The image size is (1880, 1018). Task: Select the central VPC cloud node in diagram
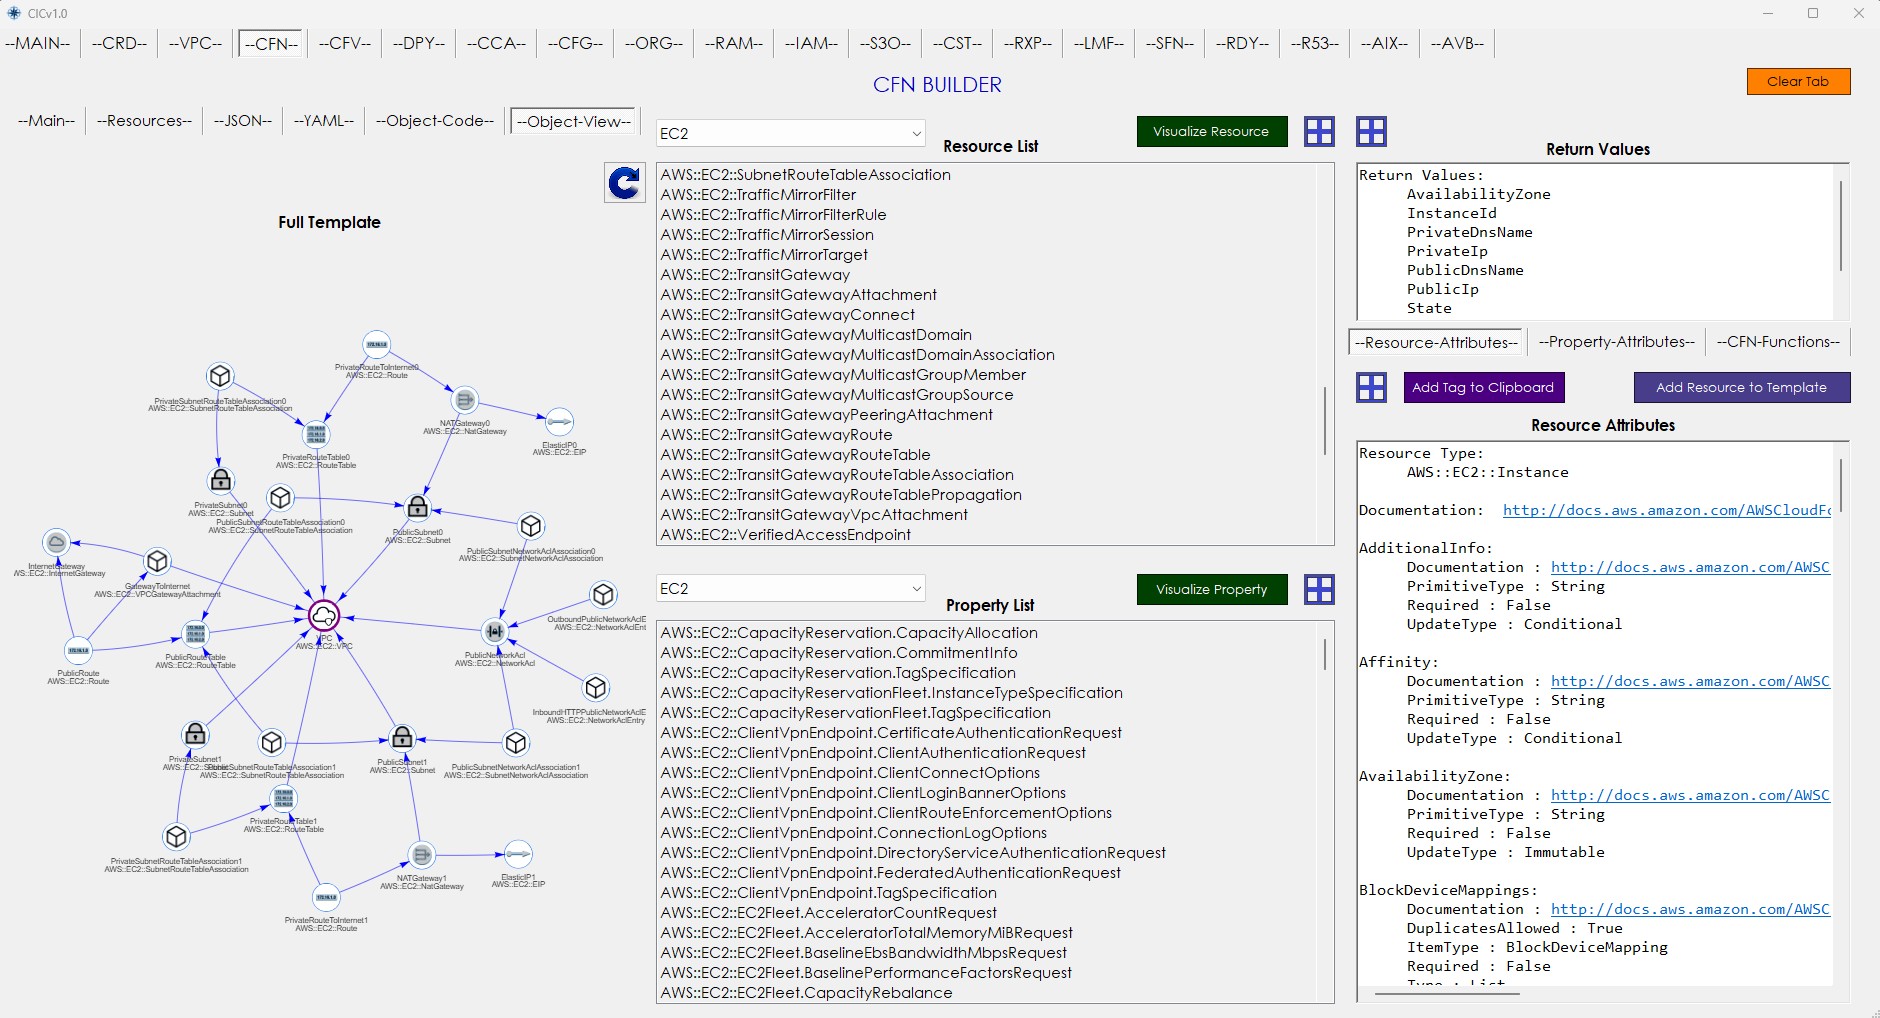click(x=324, y=616)
